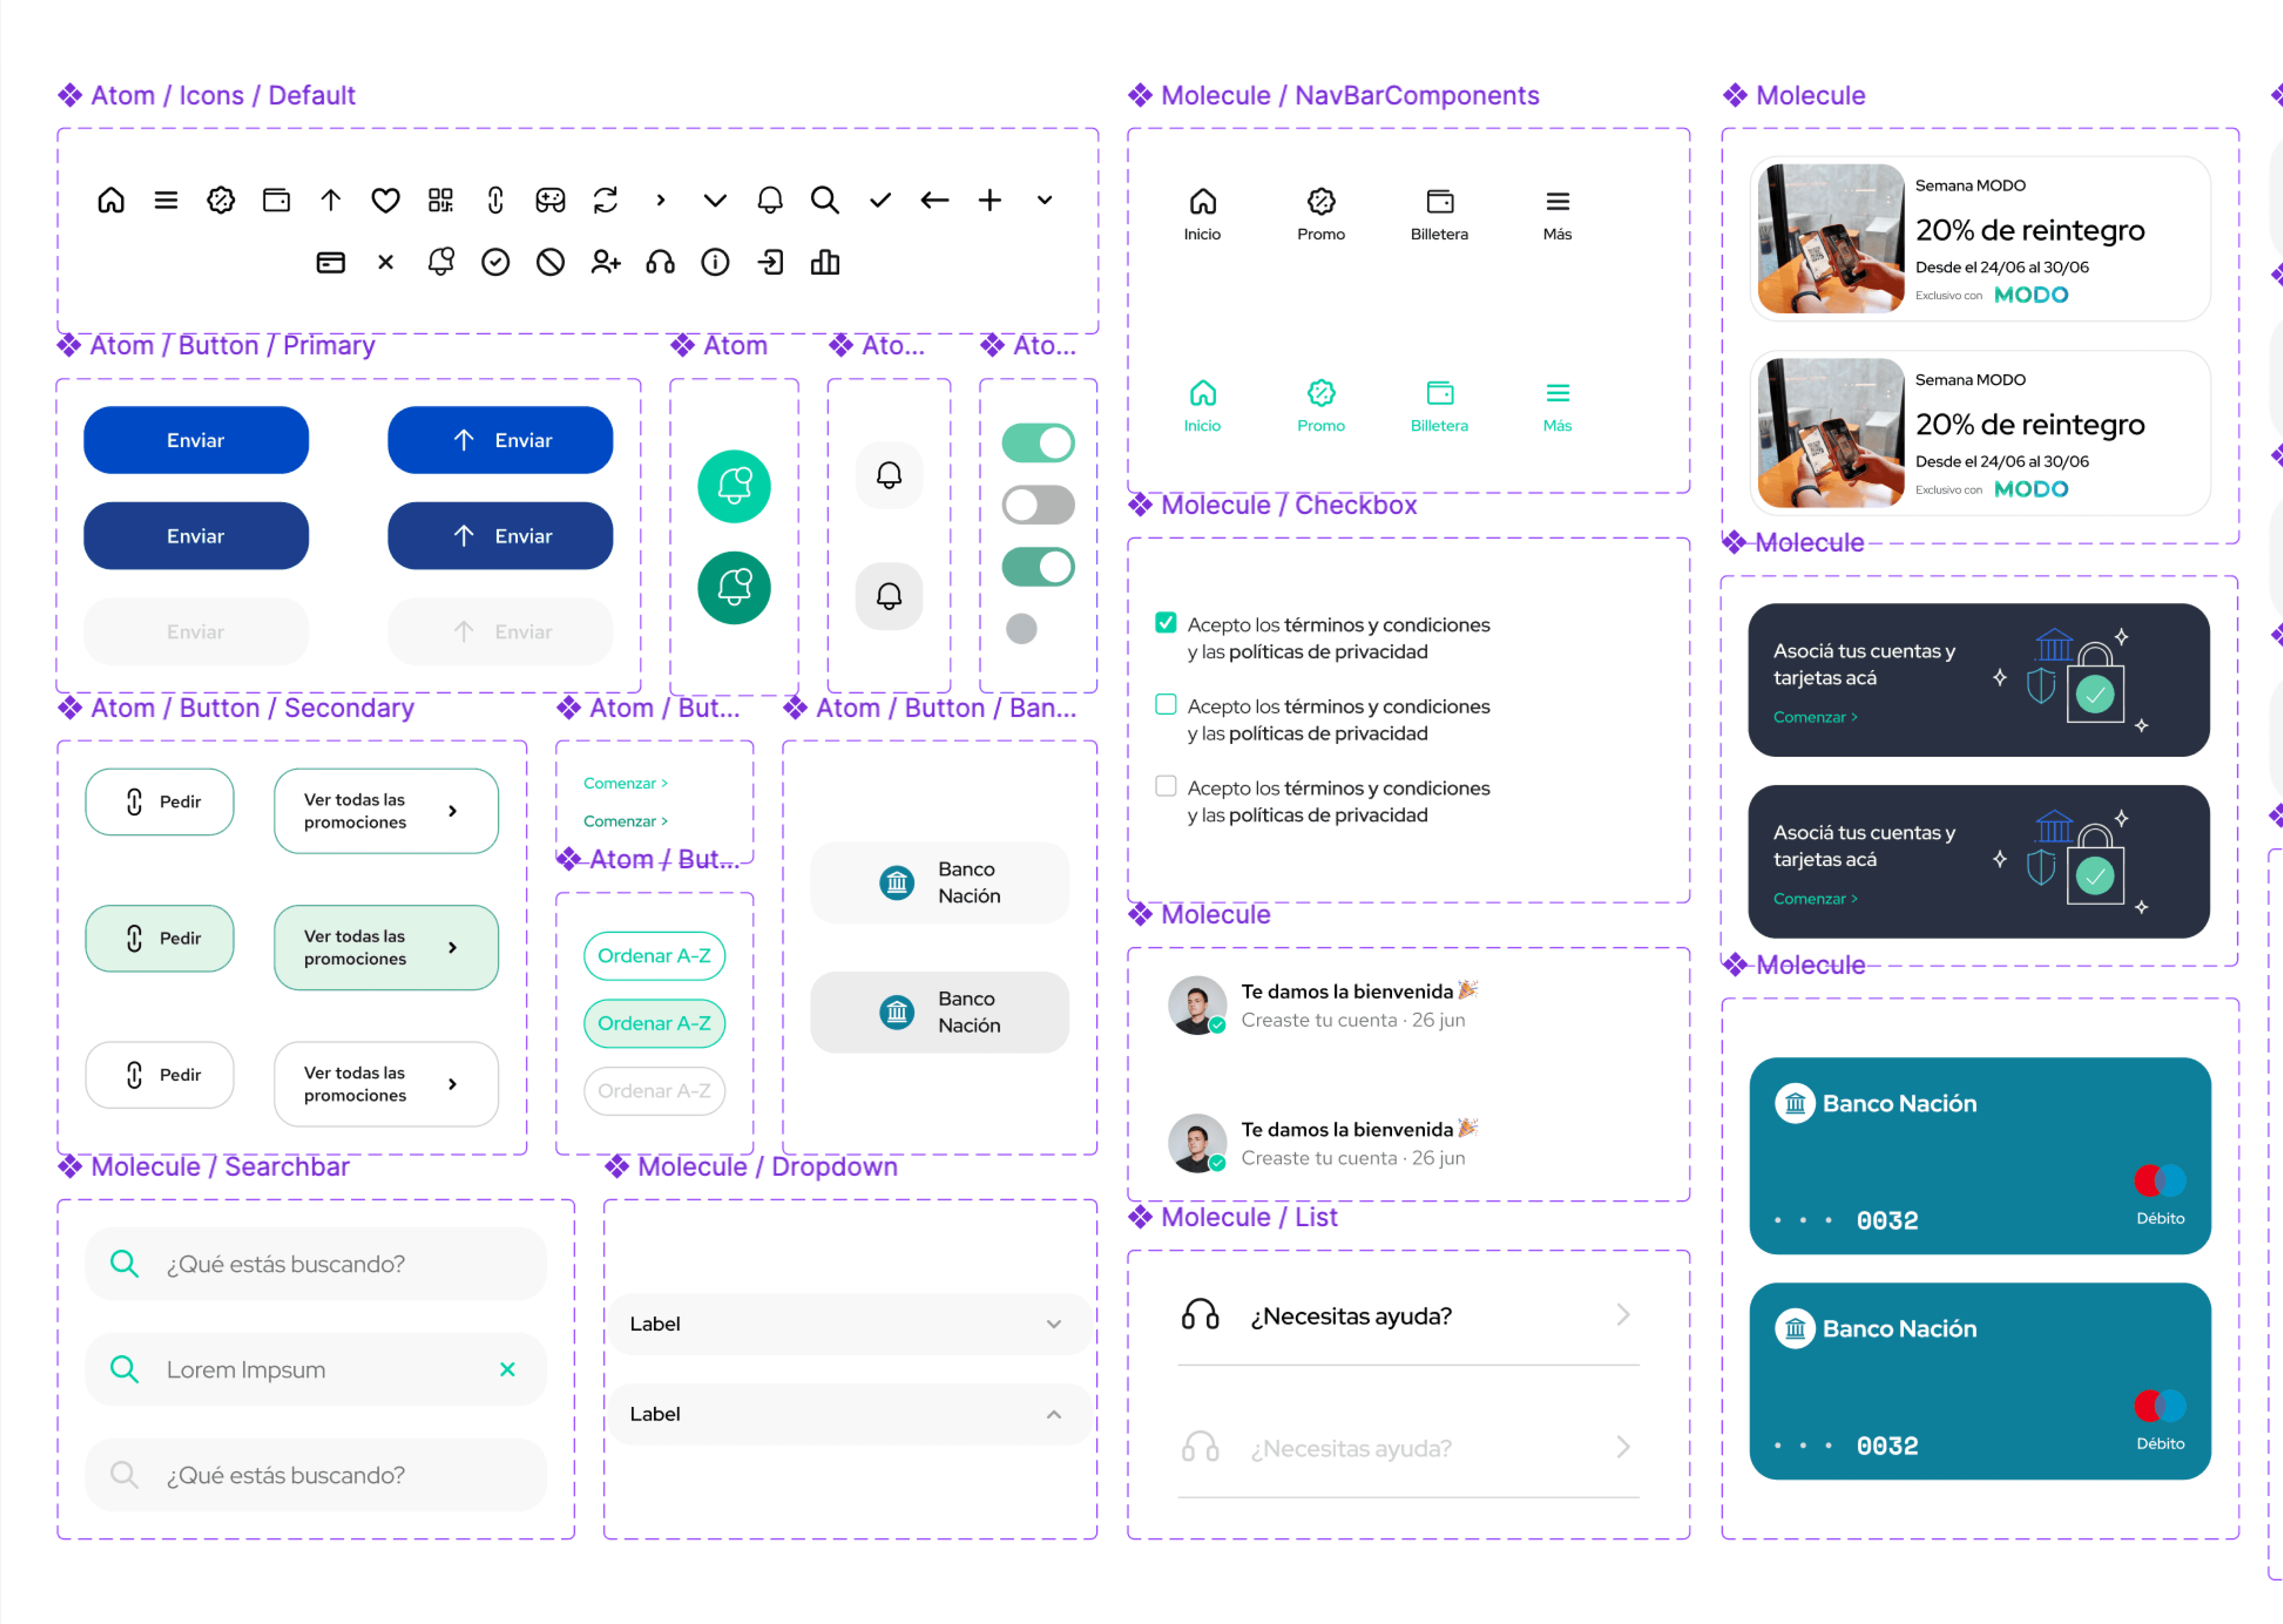Click the QR code icon in icons row
Screen dimensions: 2283x1624
click(x=440, y=200)
